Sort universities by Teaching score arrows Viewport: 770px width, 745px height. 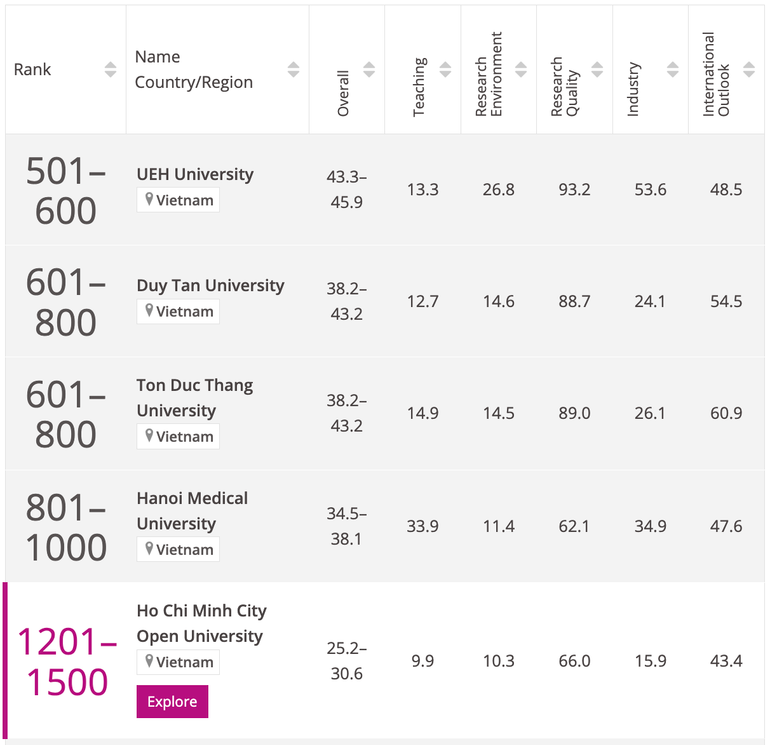[x=445, y=70]
